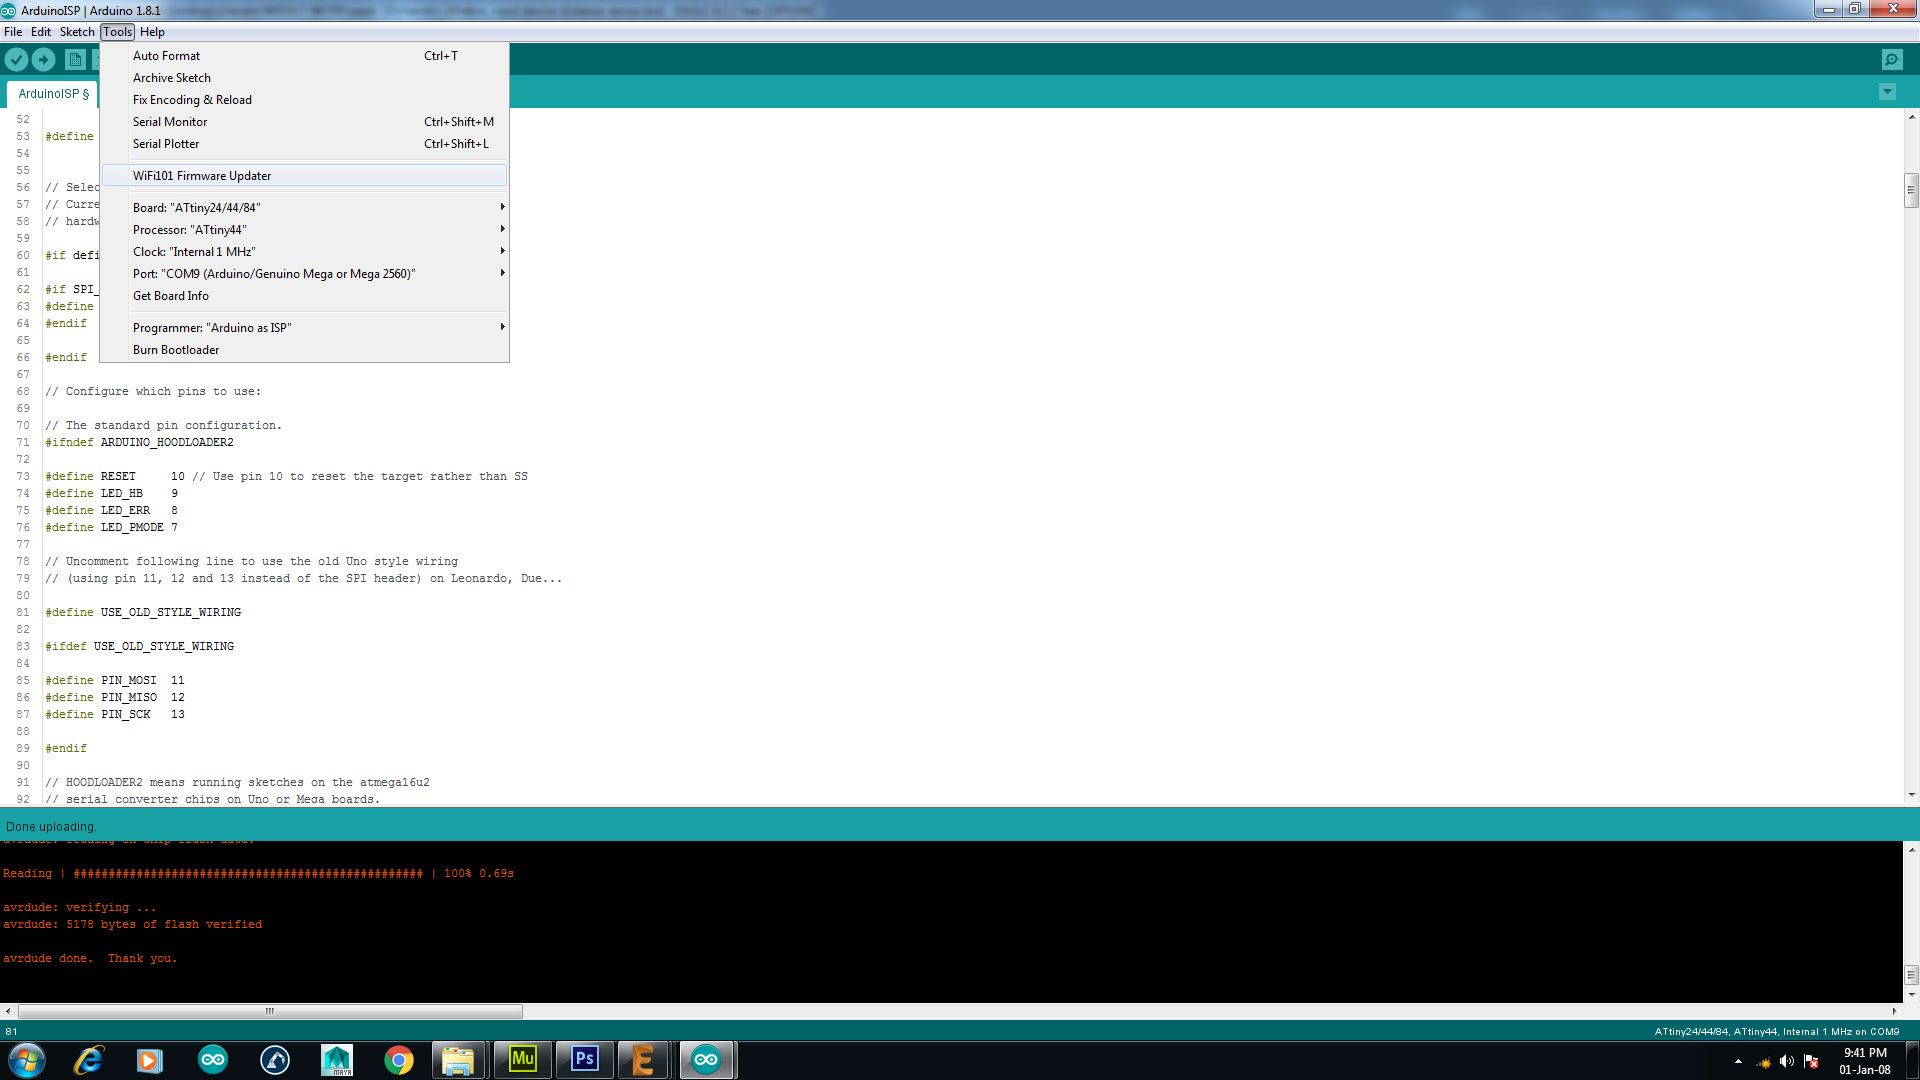Image resolution: width=1920 pixels, height=1080 pixels.
Task: Choose Archive Sketch menu entry
Action: [305, 78]
